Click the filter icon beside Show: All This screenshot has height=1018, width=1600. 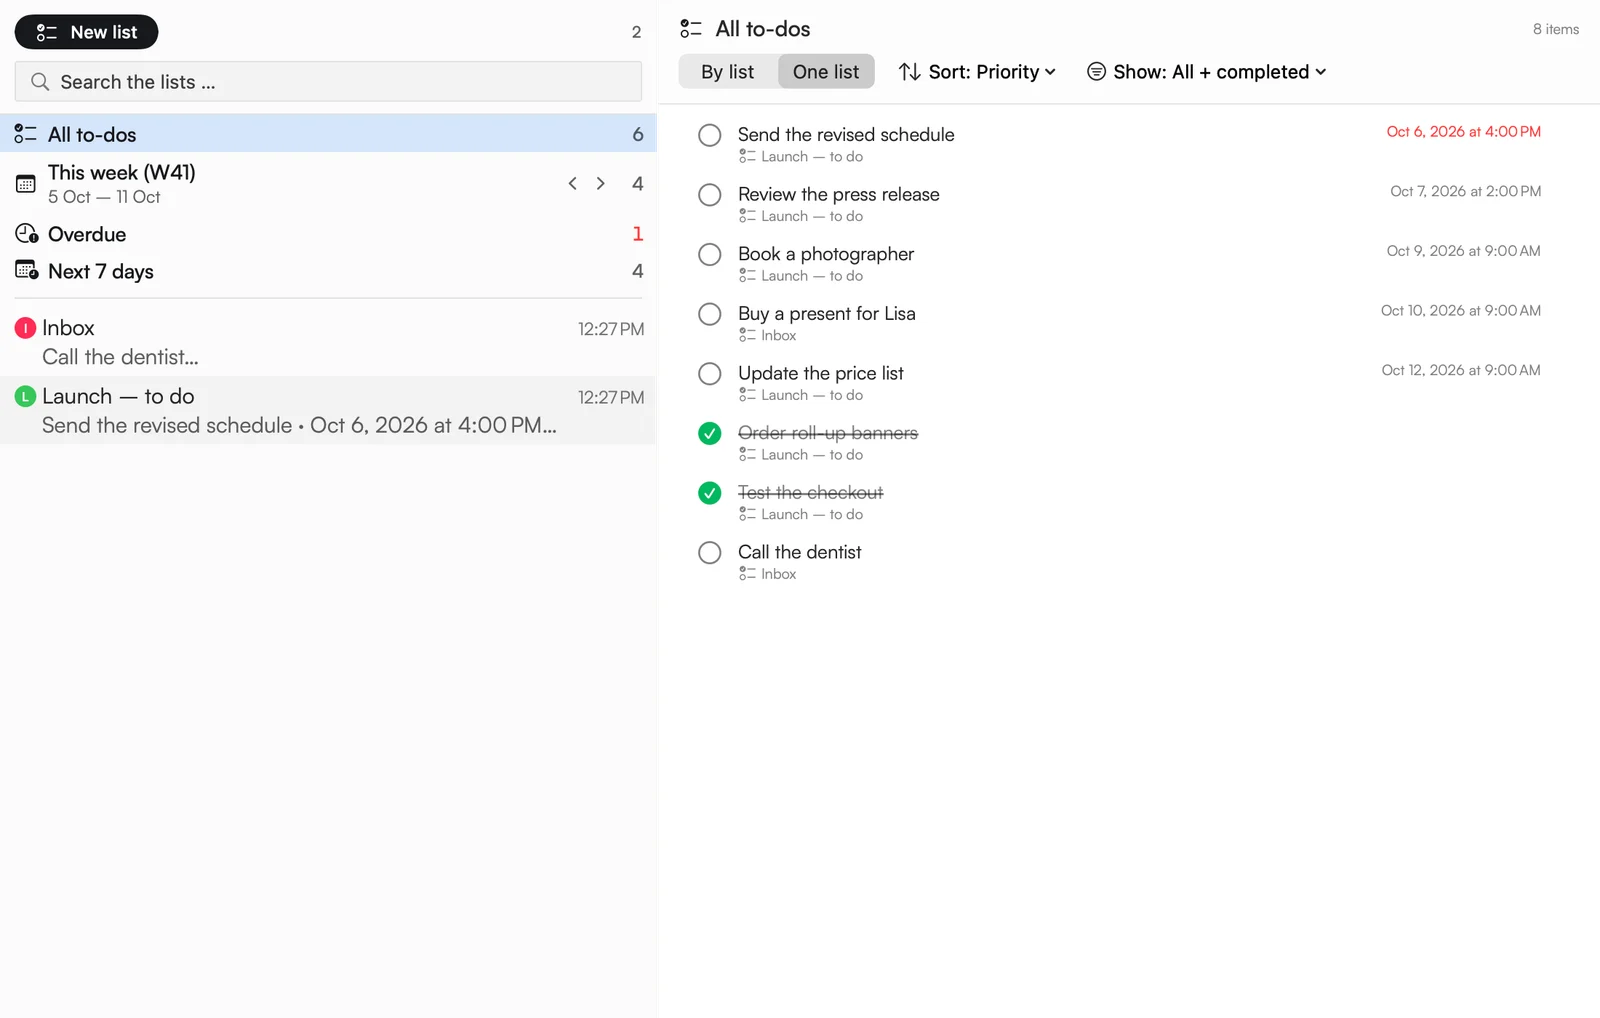pyautogui.click(x=1096, y=72)
